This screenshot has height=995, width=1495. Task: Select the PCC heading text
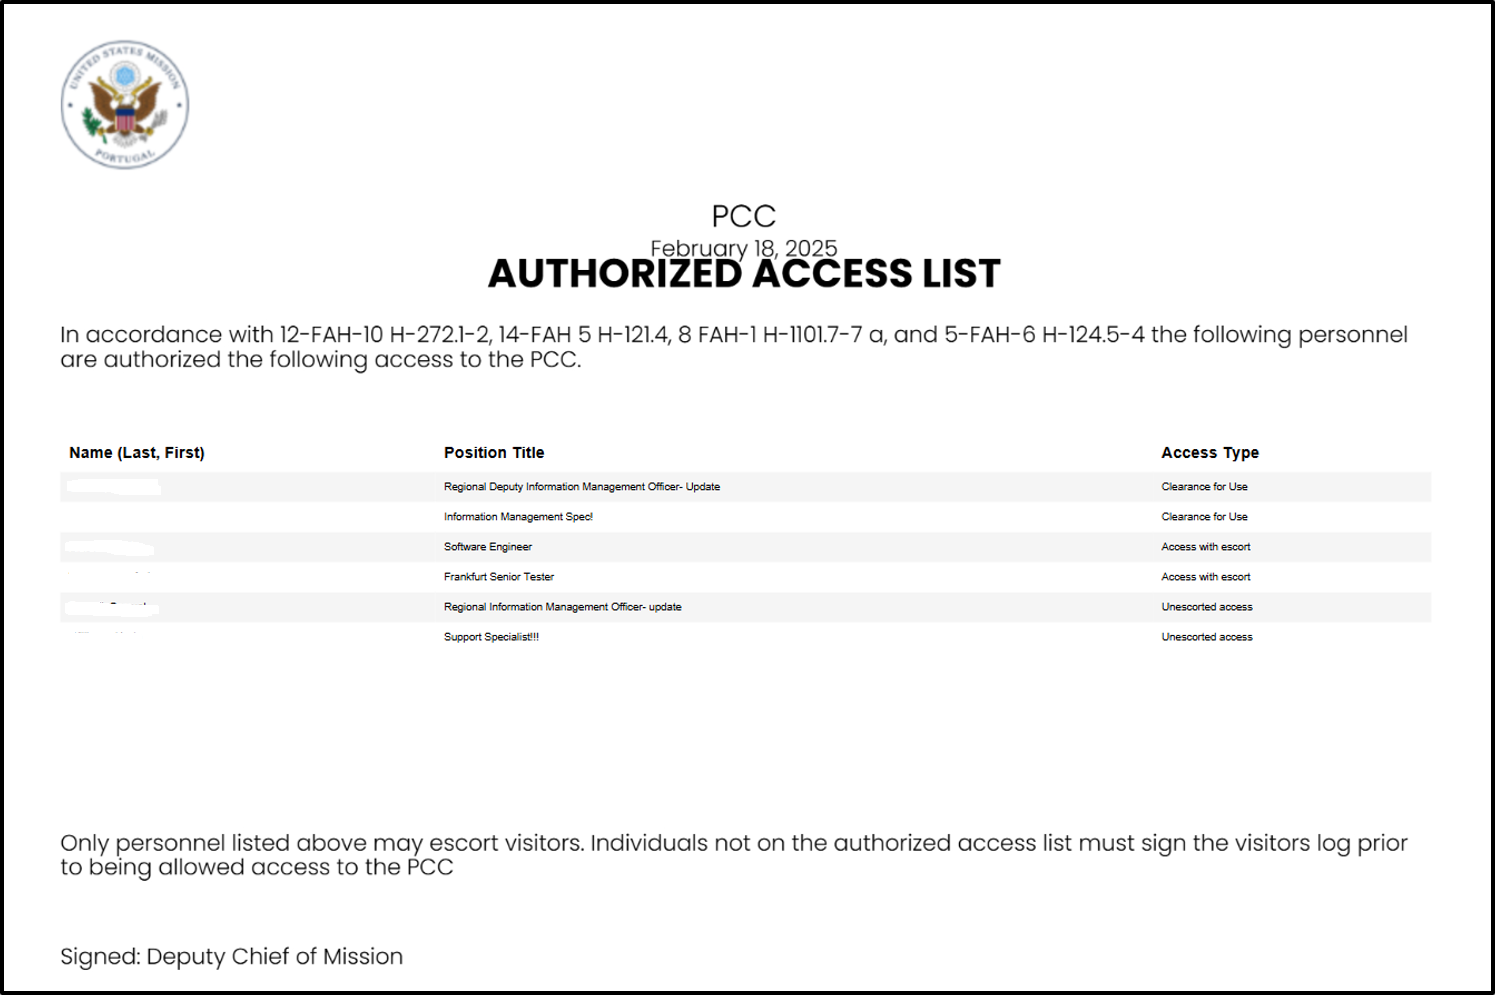point(744,216)
